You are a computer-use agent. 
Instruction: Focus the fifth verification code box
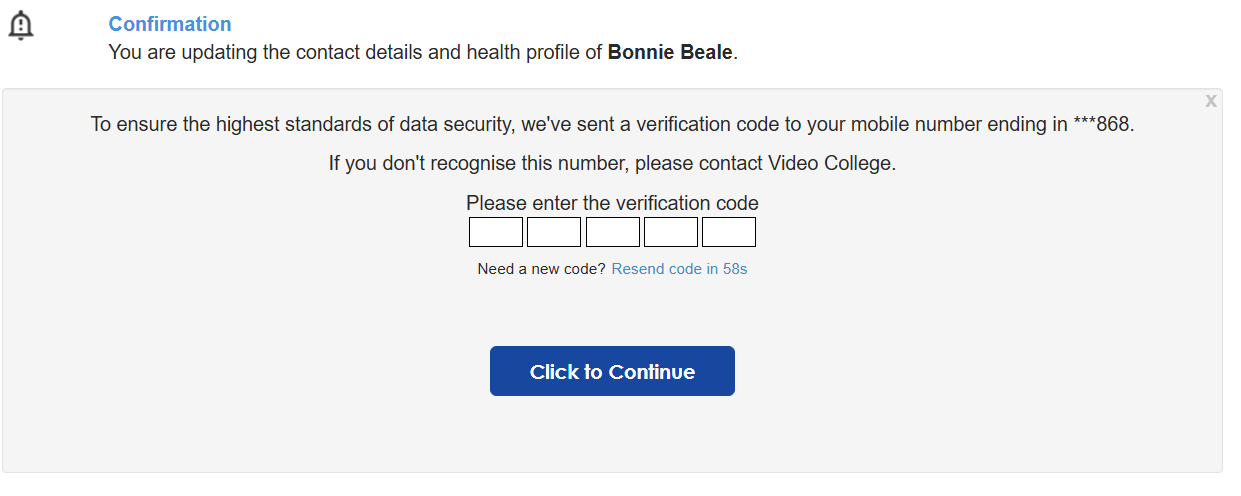pos(729,232)
